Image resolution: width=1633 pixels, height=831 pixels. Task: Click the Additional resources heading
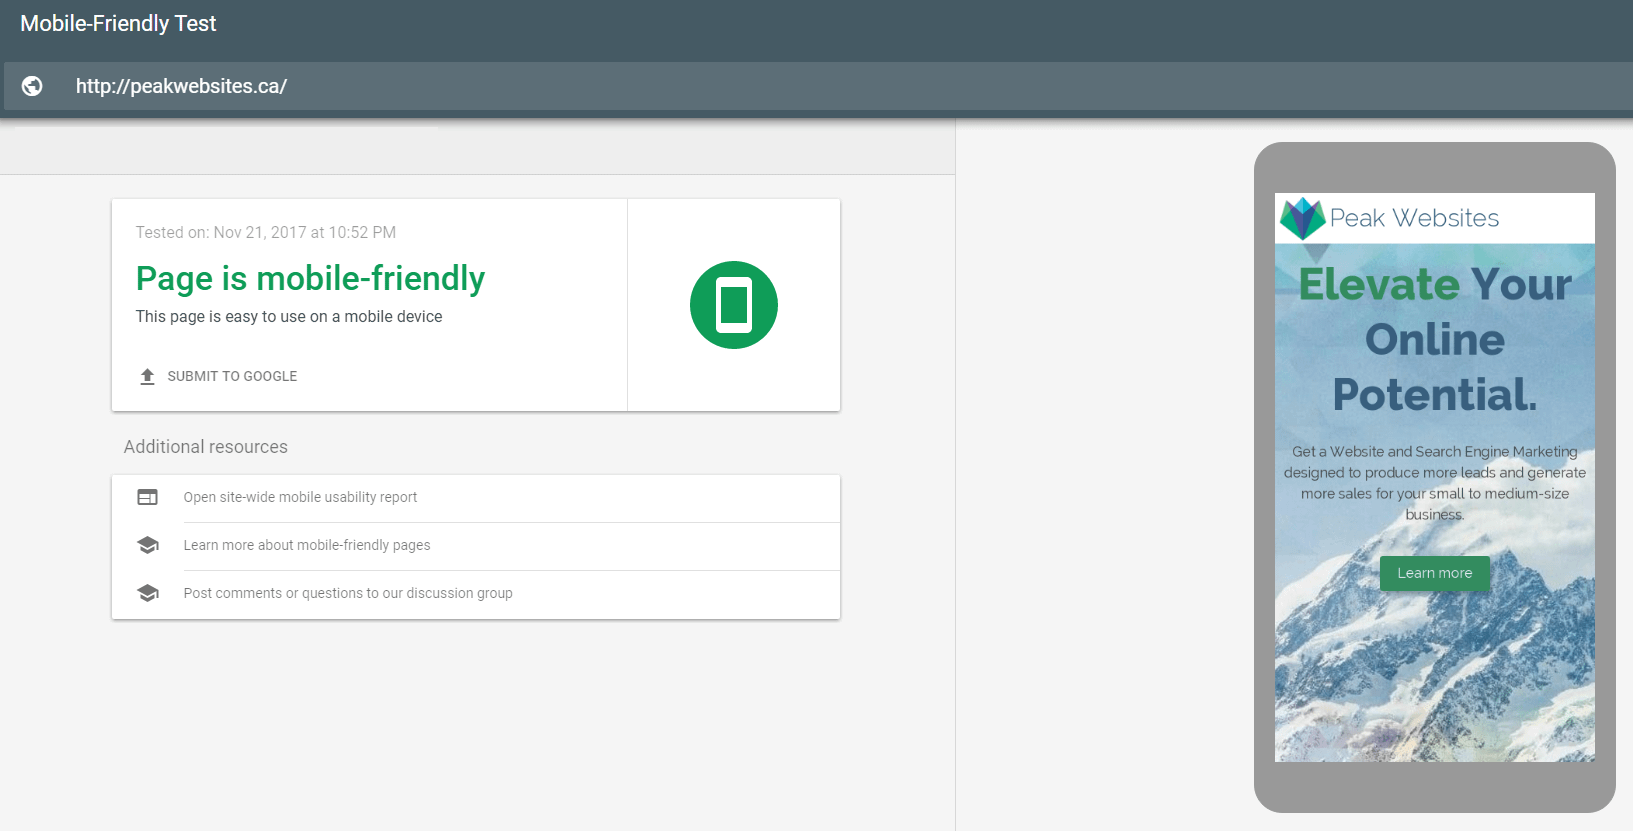(206, 447)
